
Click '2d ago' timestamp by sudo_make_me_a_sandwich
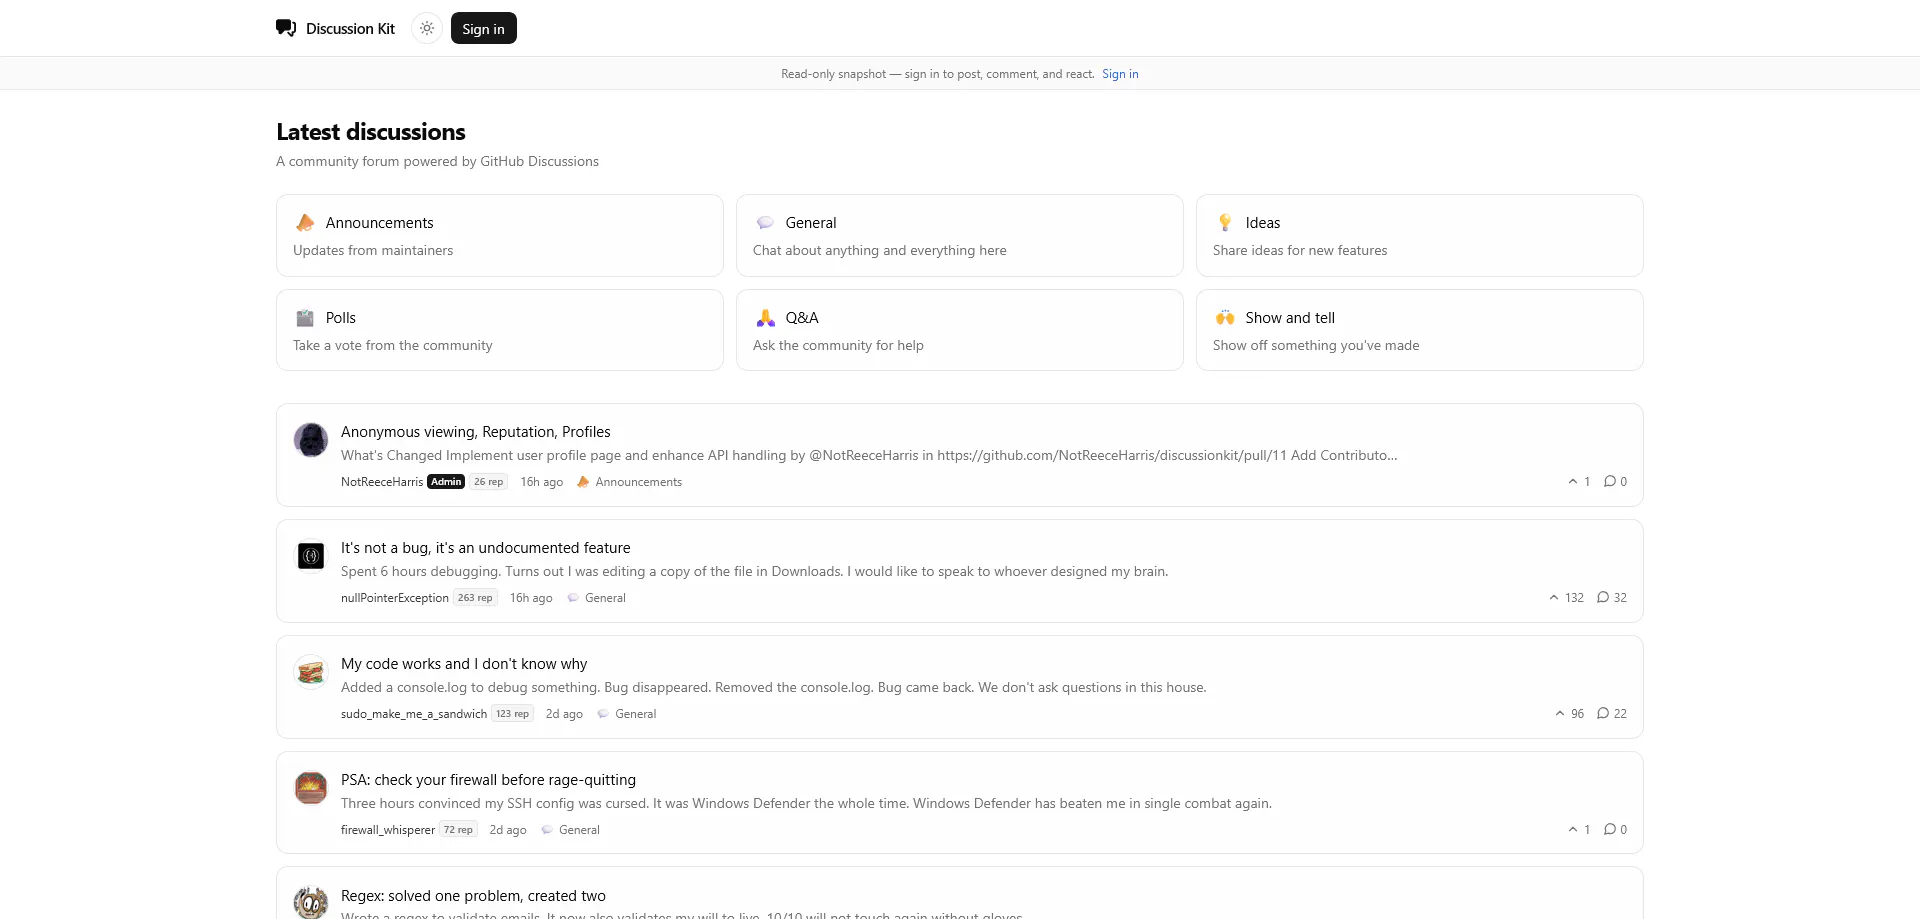coord(564,714)
